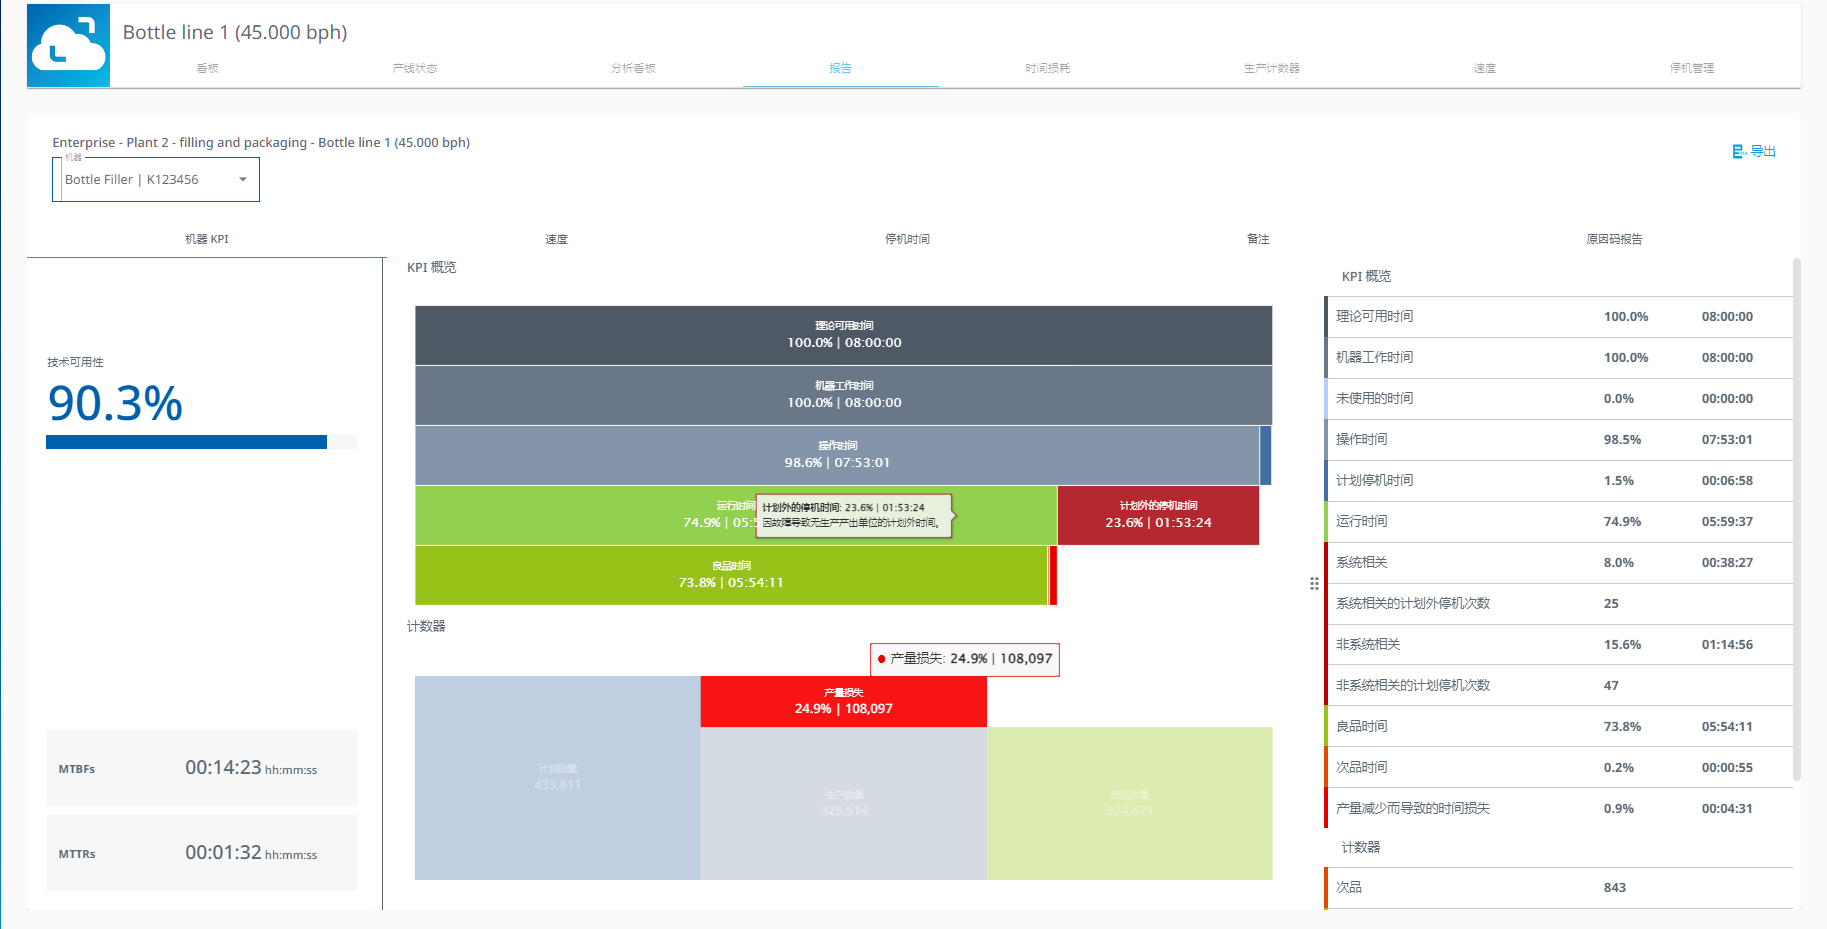Switch to the 停机管理 tab
This screenshot has width=1827, height=929.
click(x=1691, y=68)
